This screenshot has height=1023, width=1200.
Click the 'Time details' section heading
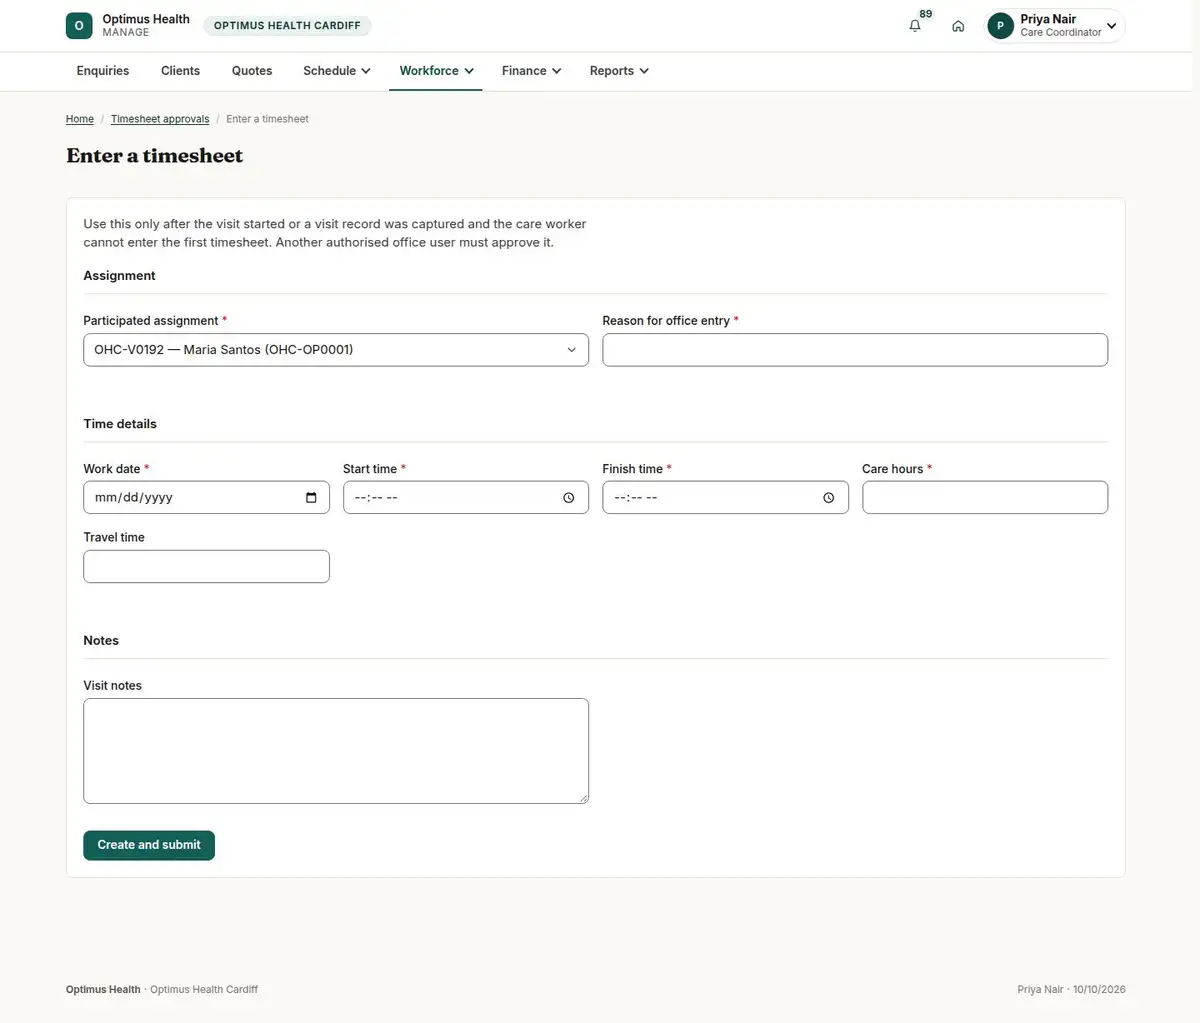120,424
